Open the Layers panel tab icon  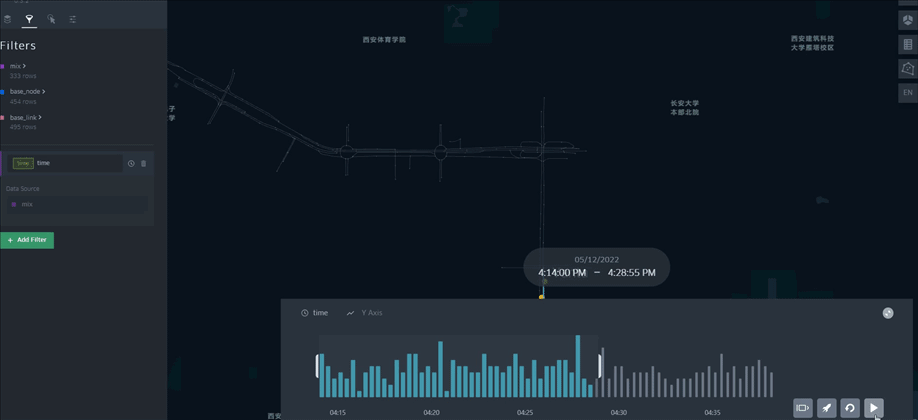tap(7, 19)
